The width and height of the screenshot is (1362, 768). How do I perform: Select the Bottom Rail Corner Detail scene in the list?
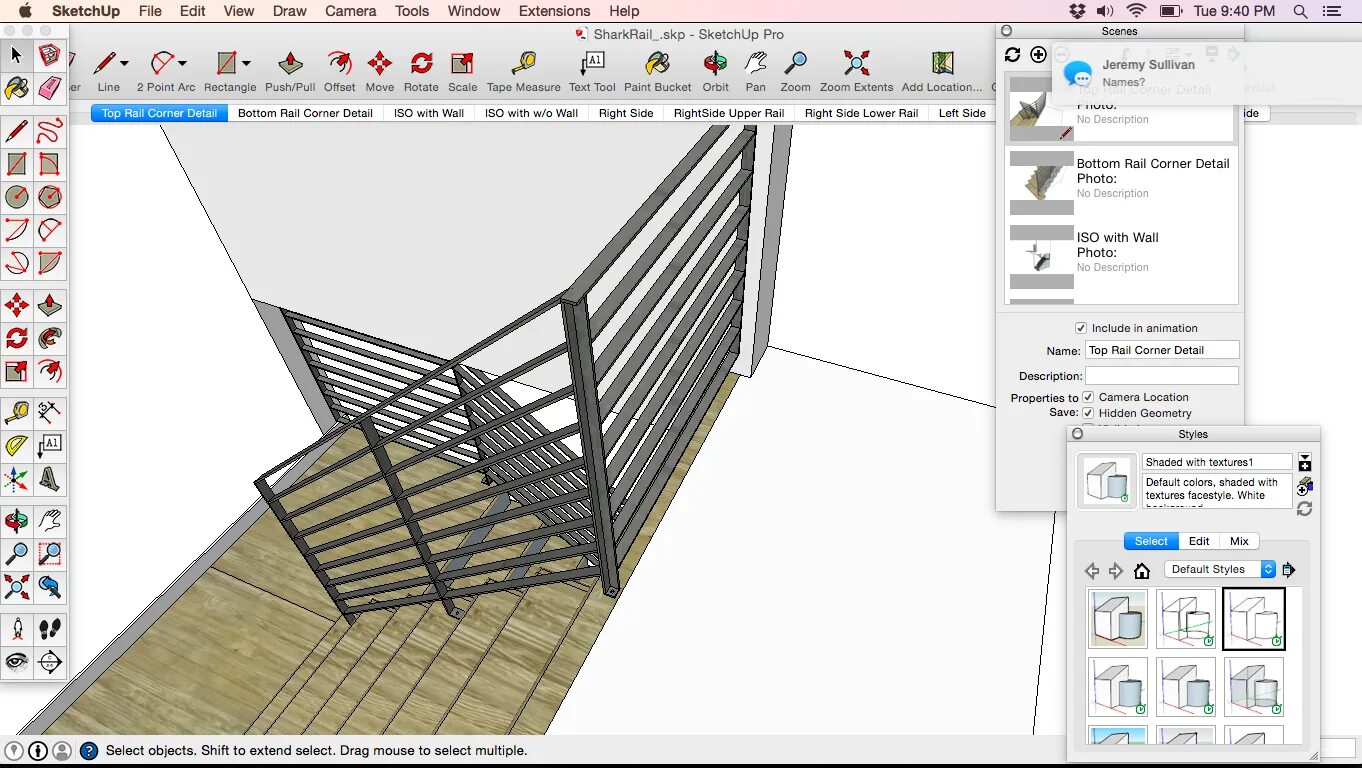[x=1121, y=183]
